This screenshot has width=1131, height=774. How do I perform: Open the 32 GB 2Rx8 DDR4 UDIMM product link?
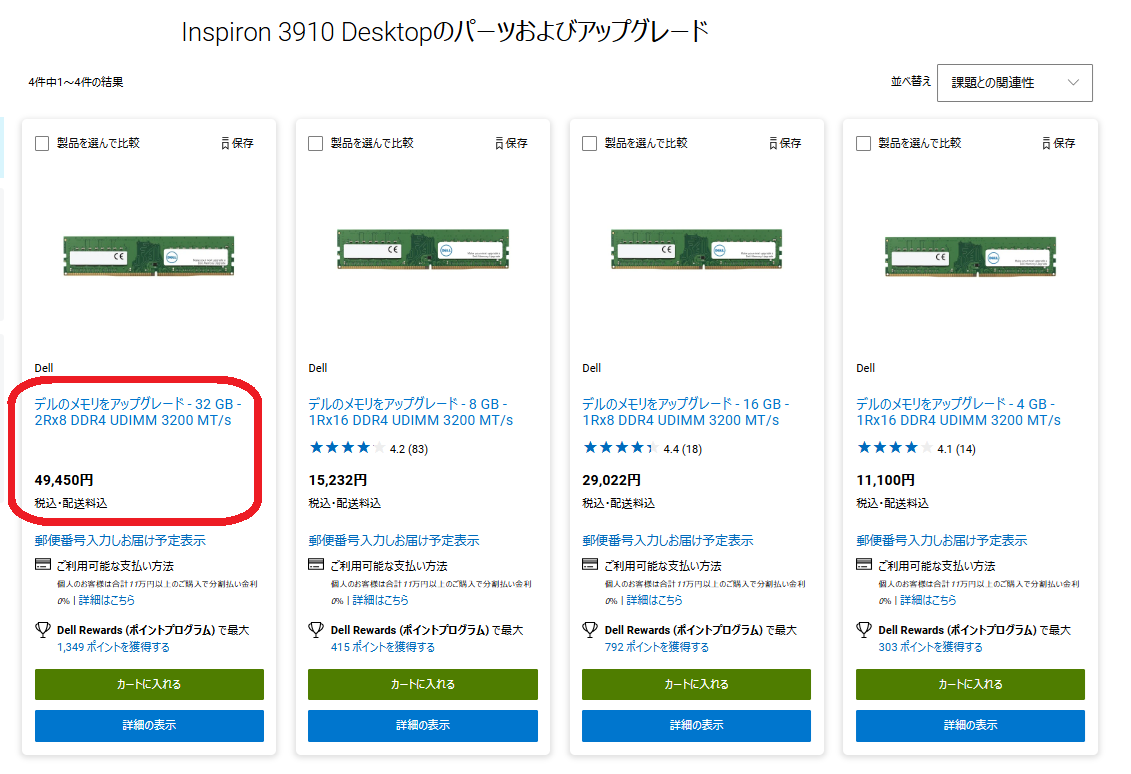[x=138, y=412]
